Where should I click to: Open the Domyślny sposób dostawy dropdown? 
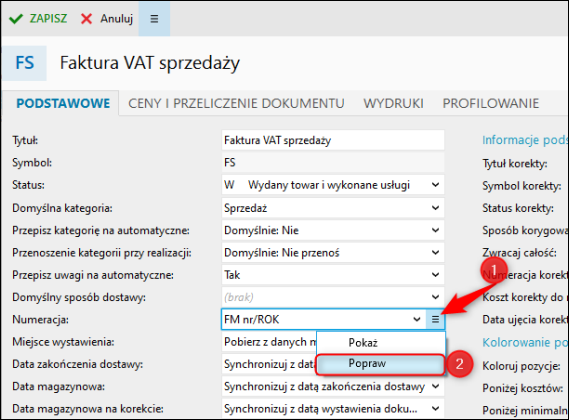pos(435,297)
